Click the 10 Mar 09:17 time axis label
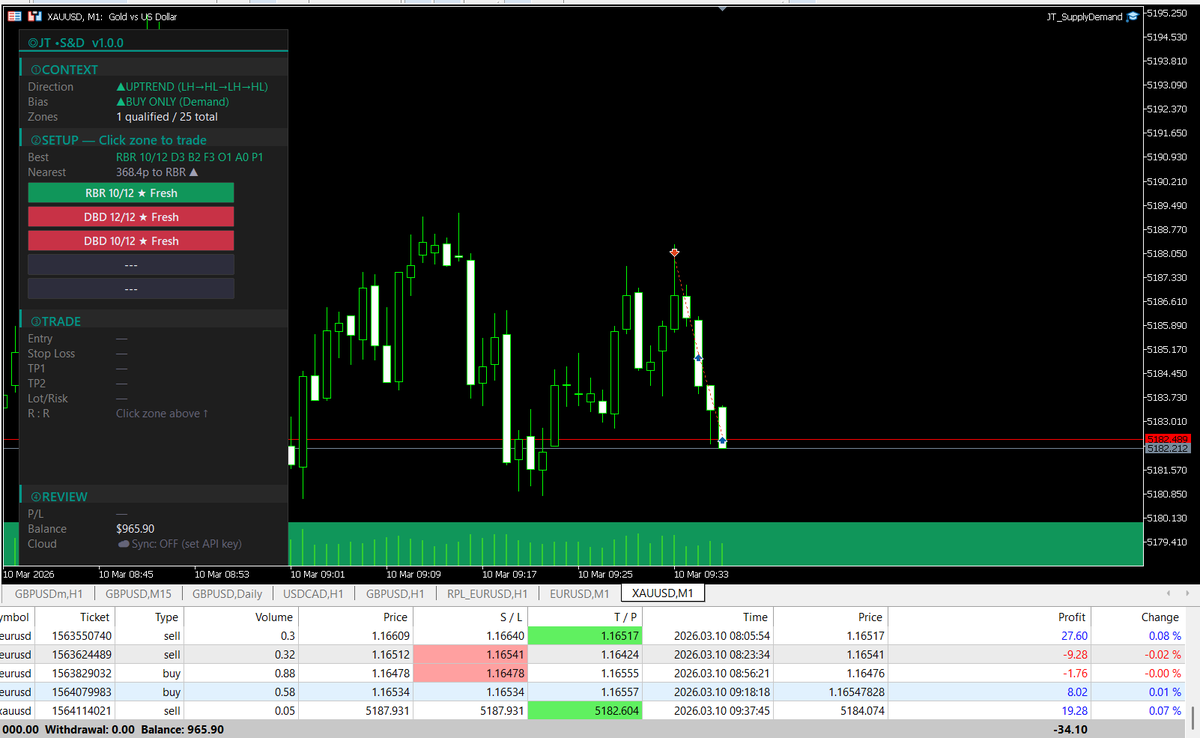This screenshot has width=1200, height=738. point(511,575)
